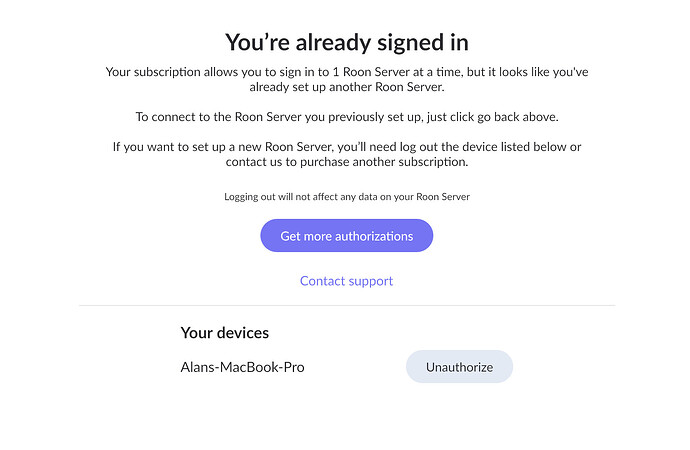Click the divider line above Your devices
The height and width of the screenshot is (450, 690).
pos(347,305)
